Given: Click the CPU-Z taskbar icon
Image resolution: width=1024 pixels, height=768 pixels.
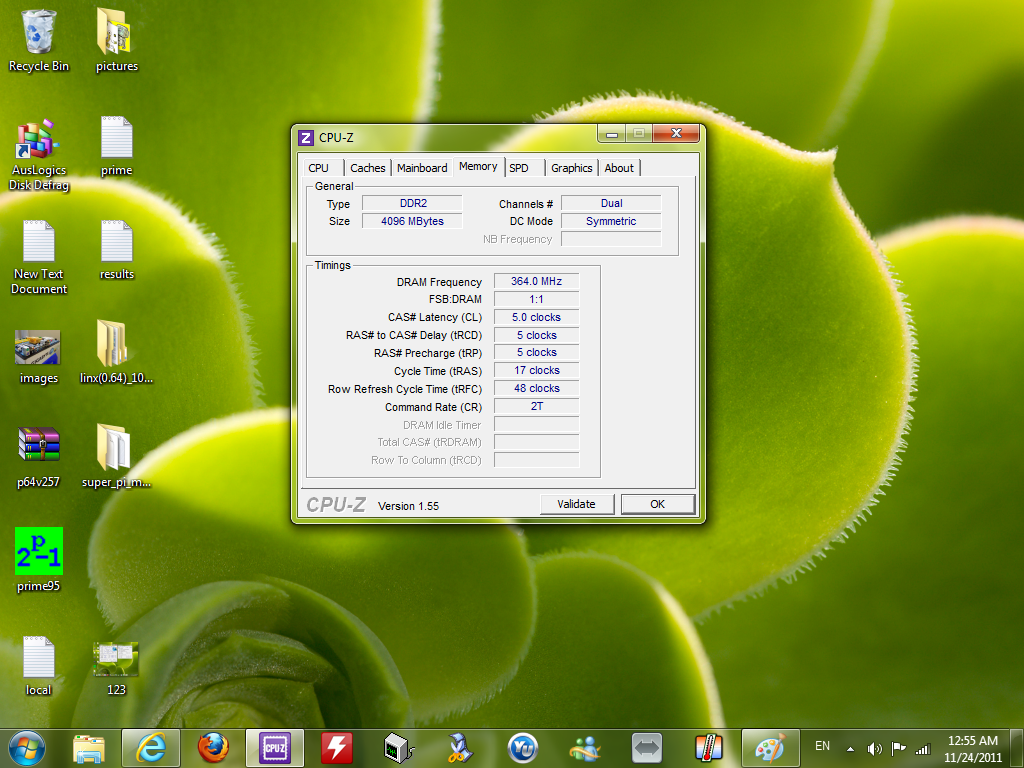Looking at the screenshot, I should [274, 747].
